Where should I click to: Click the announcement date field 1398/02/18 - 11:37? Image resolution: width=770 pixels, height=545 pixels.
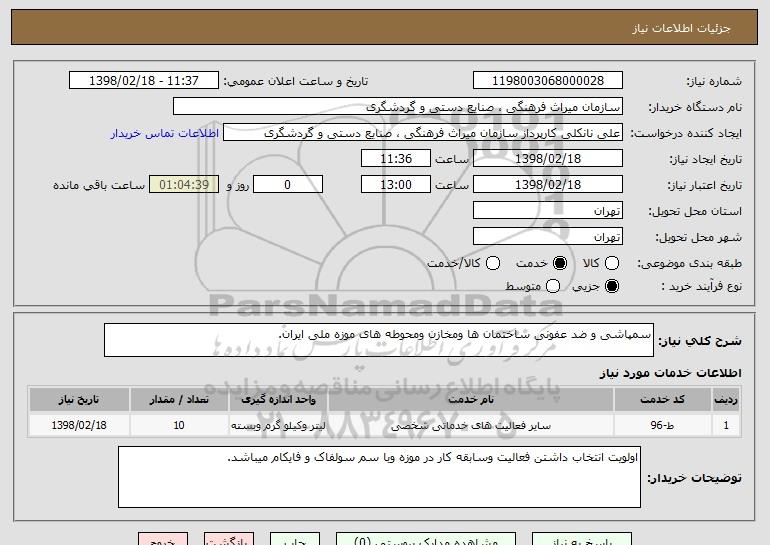click(x=144, y=81)
